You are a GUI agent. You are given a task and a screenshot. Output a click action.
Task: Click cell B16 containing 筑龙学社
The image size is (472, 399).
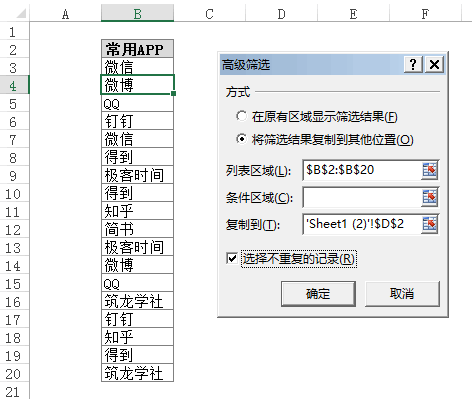coord(137,301)
